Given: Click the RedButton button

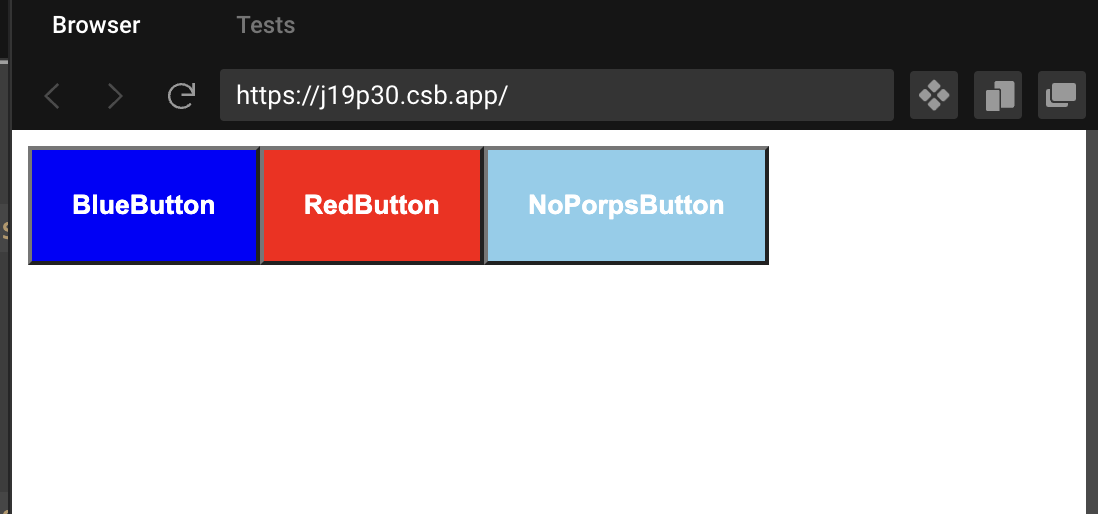Looking at the screenshot, I should click(372, 205).
